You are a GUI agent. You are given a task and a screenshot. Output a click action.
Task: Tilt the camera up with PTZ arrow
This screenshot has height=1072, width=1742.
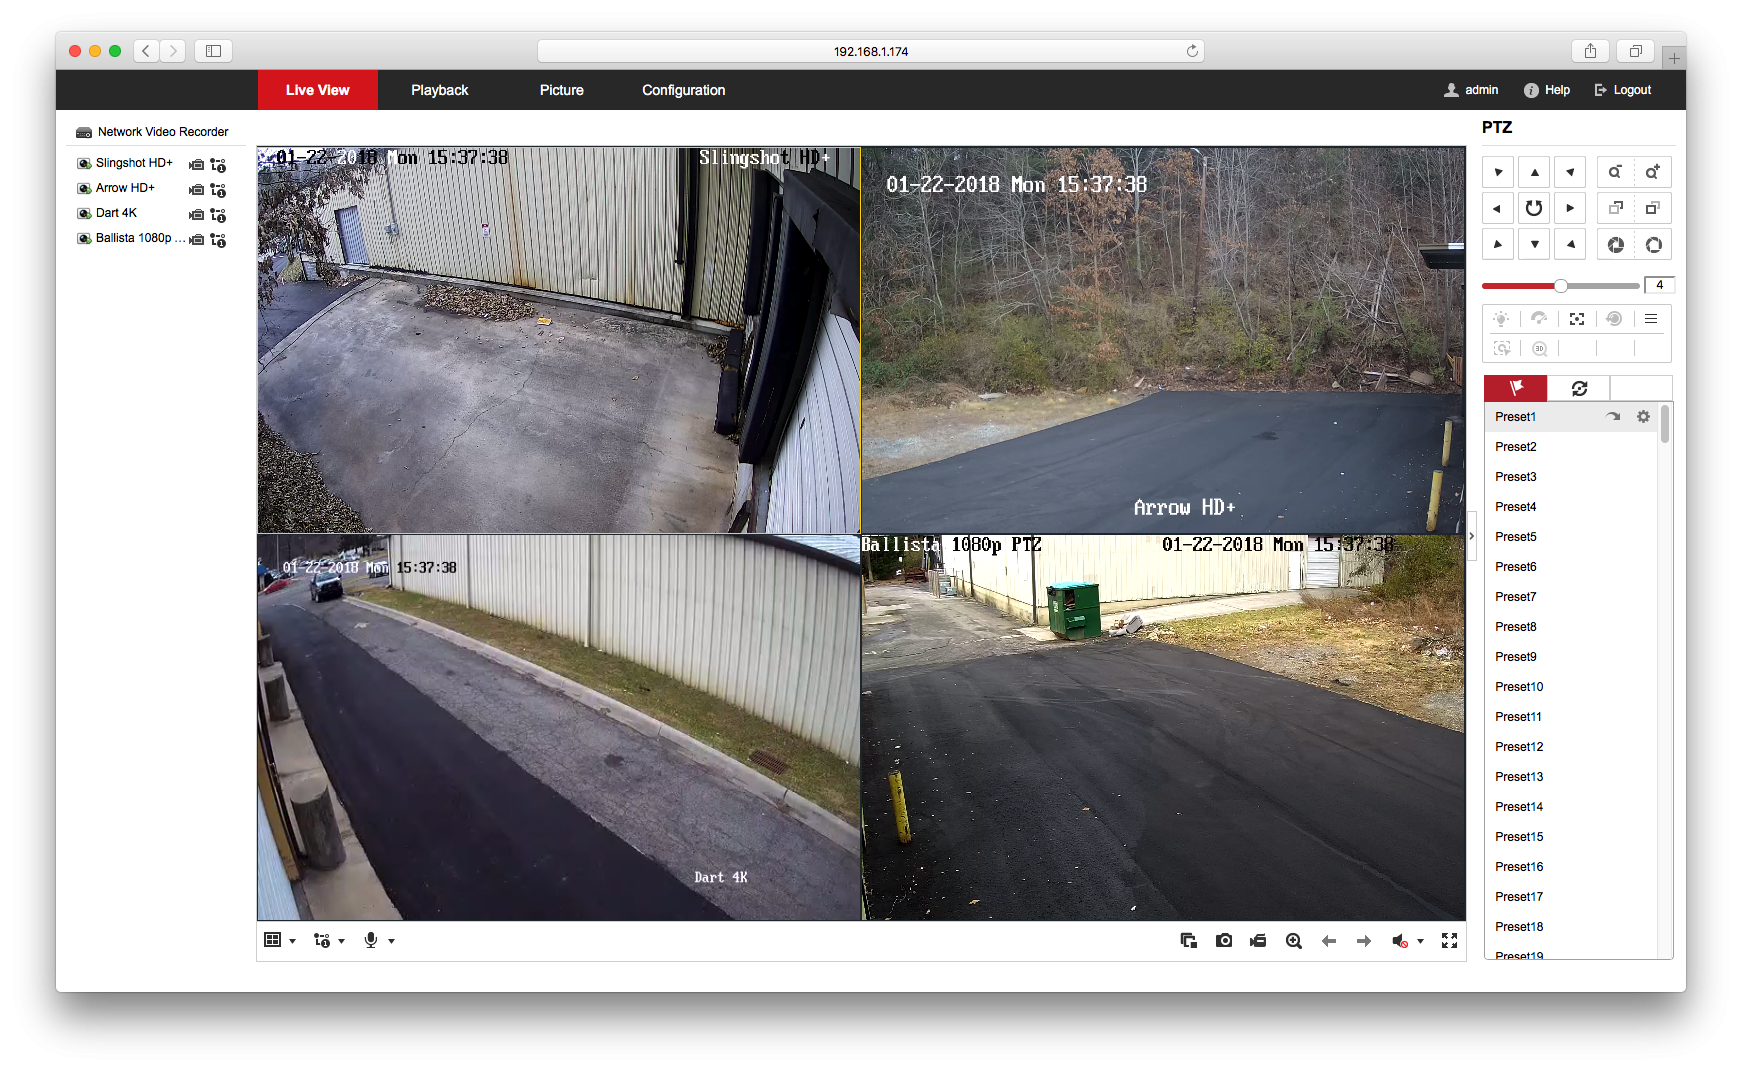point(1534,172)
